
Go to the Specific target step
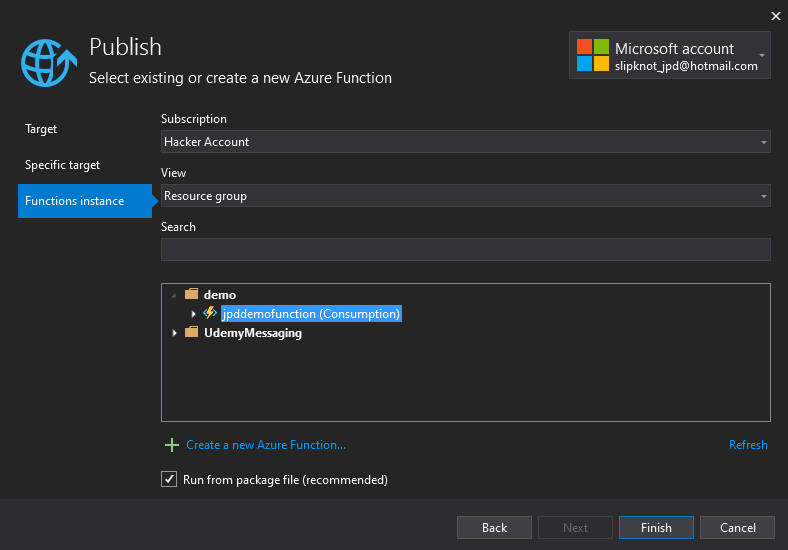62,165
